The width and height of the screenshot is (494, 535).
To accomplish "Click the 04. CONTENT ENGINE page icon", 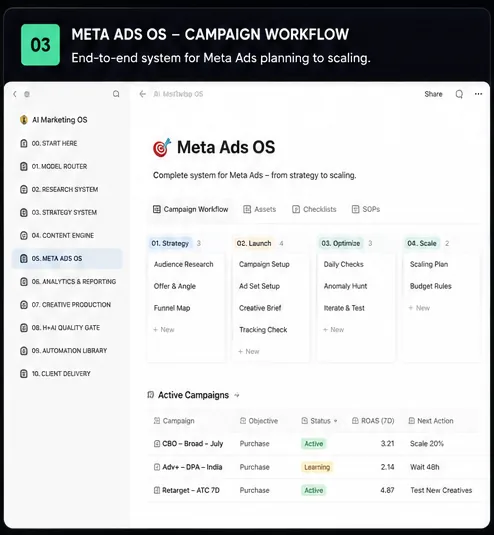I will [24, 235].
